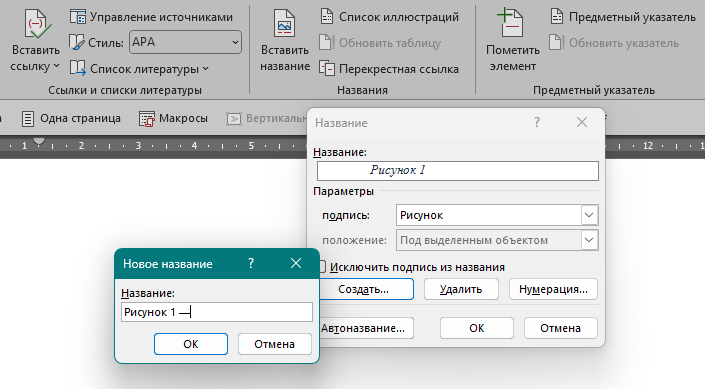Open Список иллюстраций table of figures

coord(389,17)
